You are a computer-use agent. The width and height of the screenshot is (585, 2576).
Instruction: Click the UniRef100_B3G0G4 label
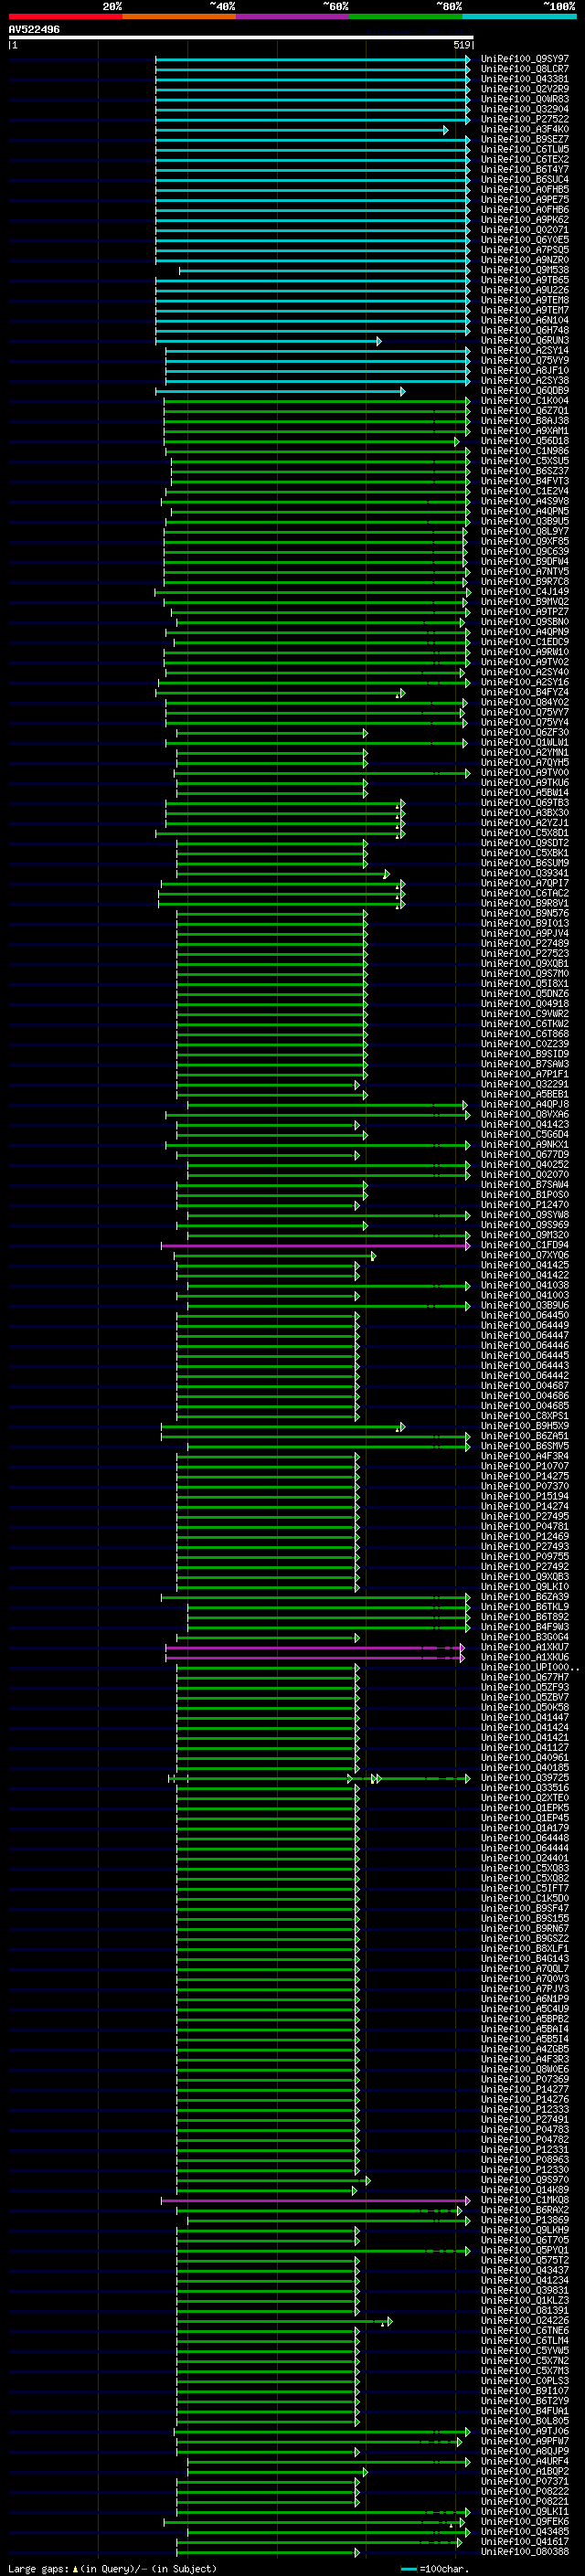click(524, 1638)
